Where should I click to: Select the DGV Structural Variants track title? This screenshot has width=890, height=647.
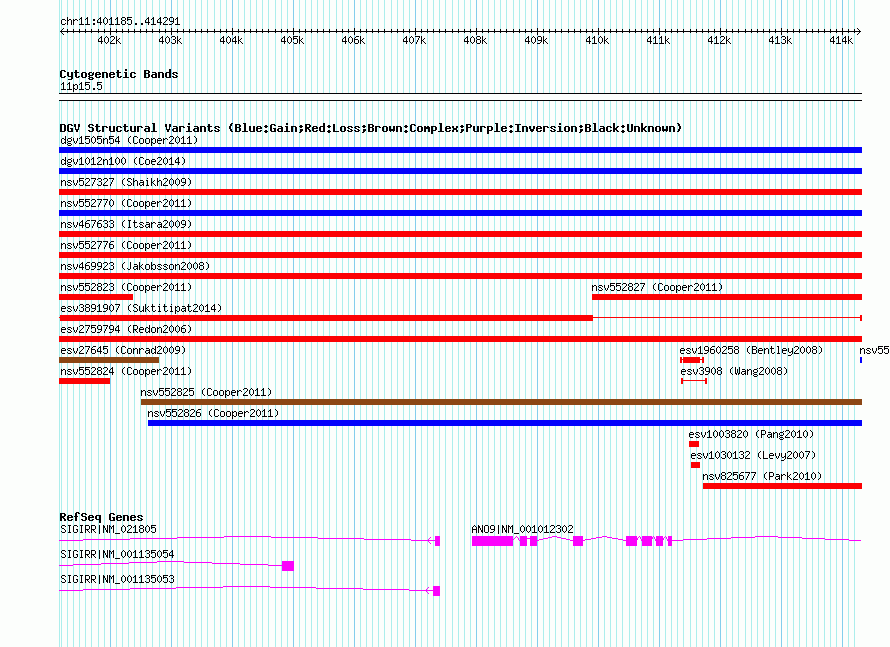pos(370,128)
